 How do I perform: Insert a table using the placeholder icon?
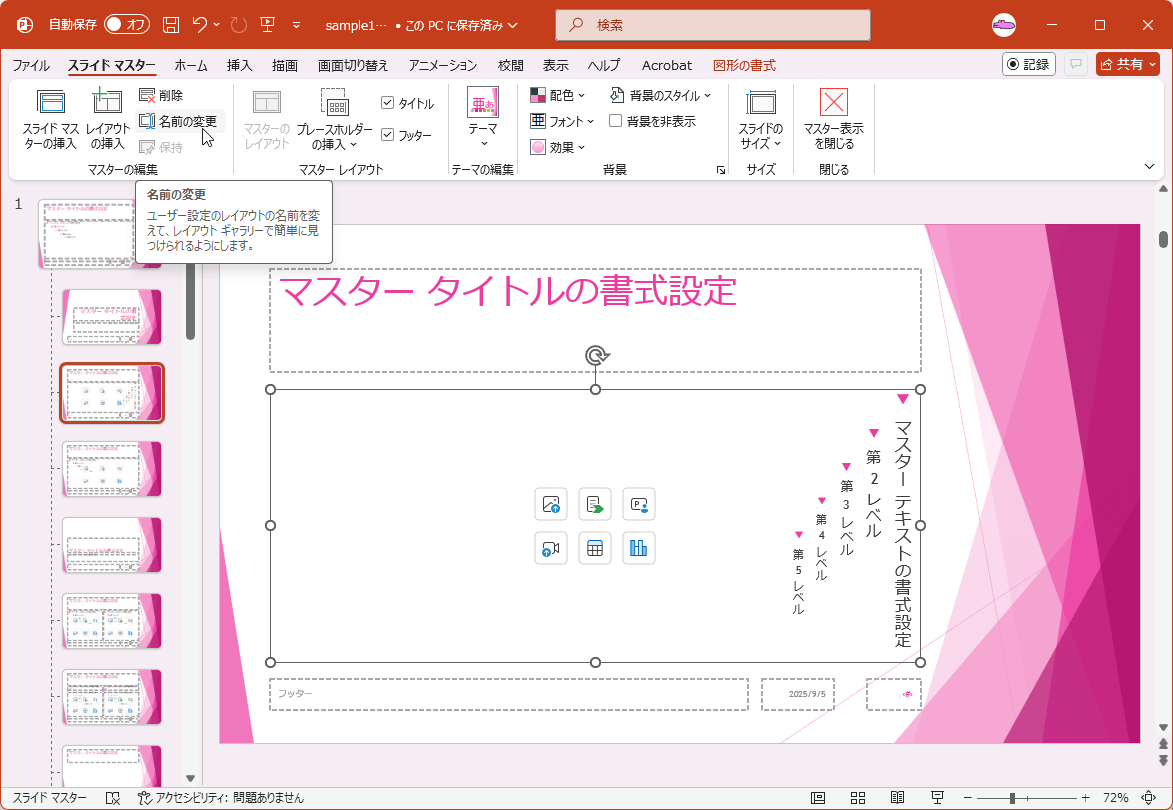pos(595,548)
